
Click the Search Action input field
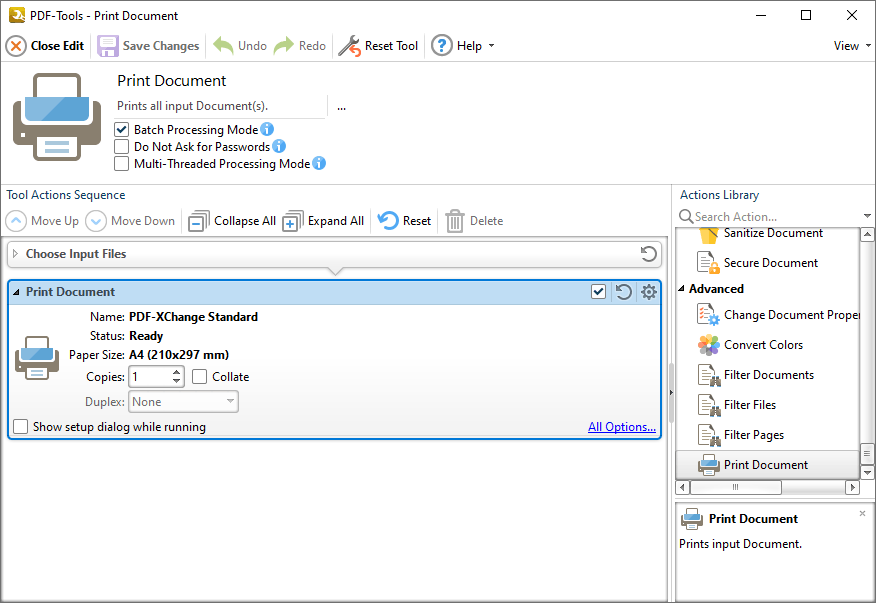click(765, 217)
